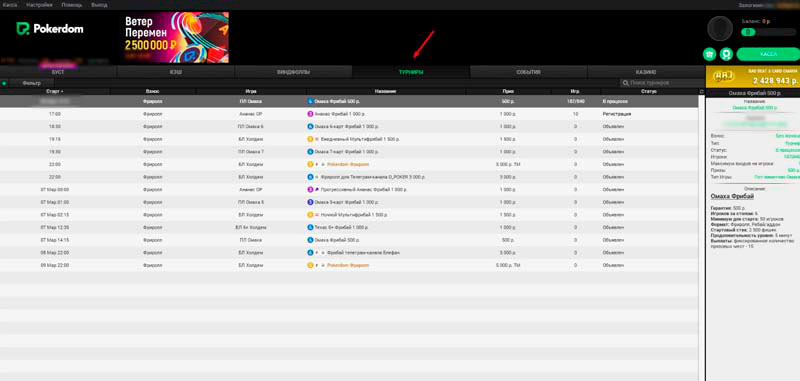Click the green shop icon beside Касса
The image size is (800, 381).
(709, 54)
